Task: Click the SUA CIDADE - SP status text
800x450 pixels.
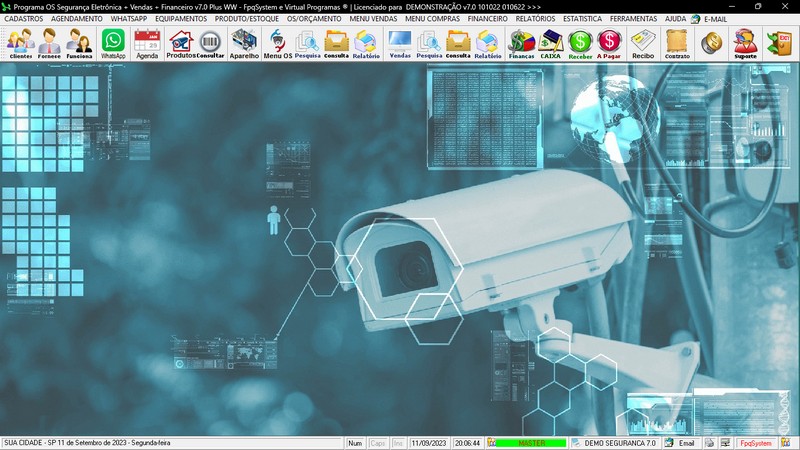Action: point(87,443)
